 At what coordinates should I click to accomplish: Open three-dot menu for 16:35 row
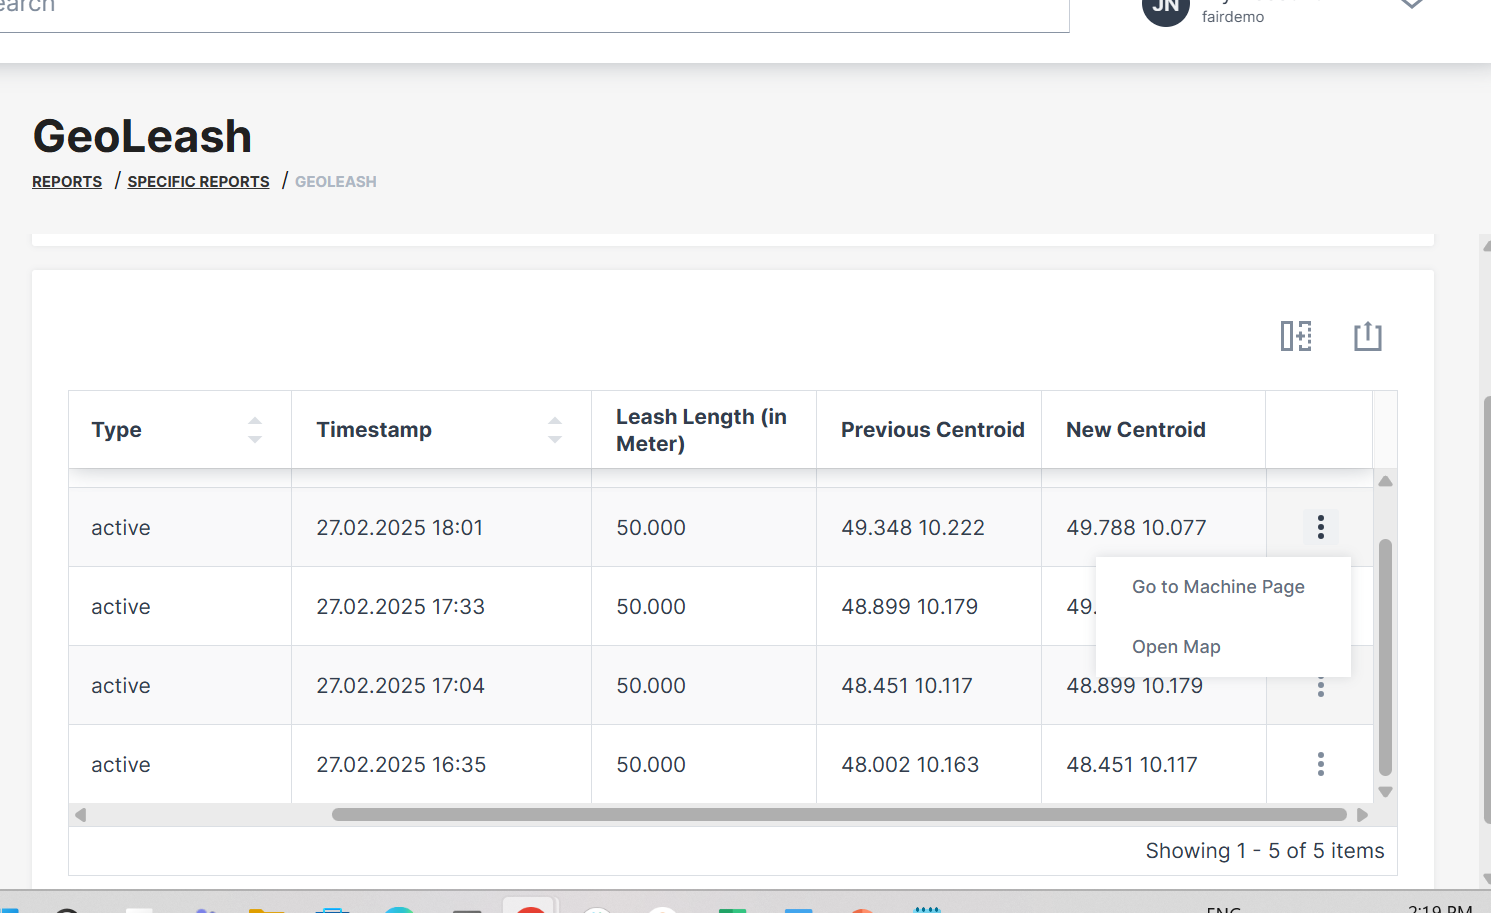[x=1320, y=764]
